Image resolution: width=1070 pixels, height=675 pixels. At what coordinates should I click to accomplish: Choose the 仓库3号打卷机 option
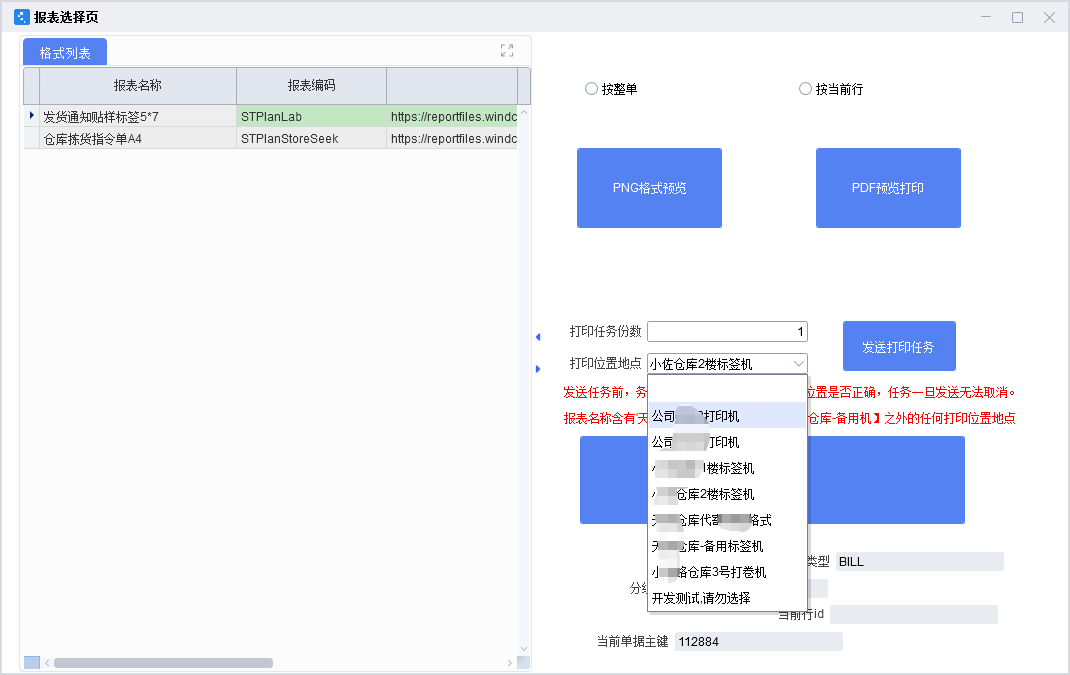click(727, 571)
